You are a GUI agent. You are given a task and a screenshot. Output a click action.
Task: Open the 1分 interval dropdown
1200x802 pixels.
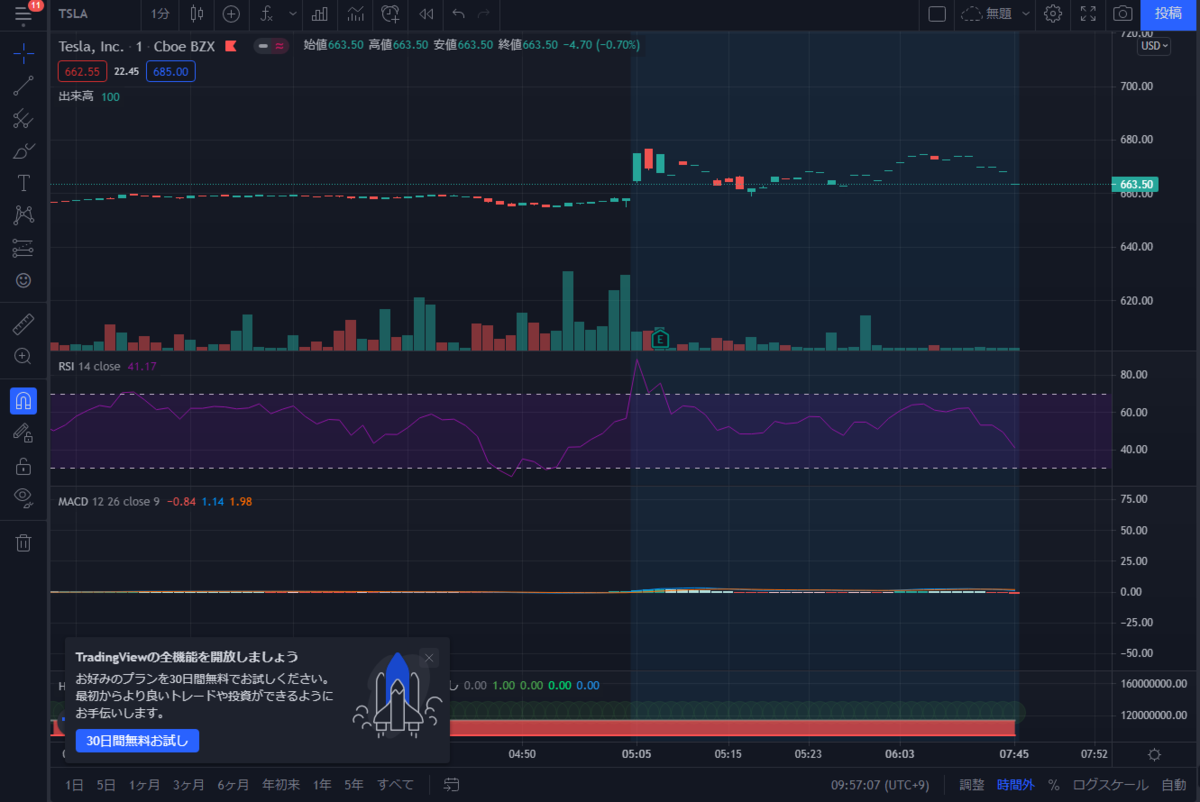(x=161, y=14)
